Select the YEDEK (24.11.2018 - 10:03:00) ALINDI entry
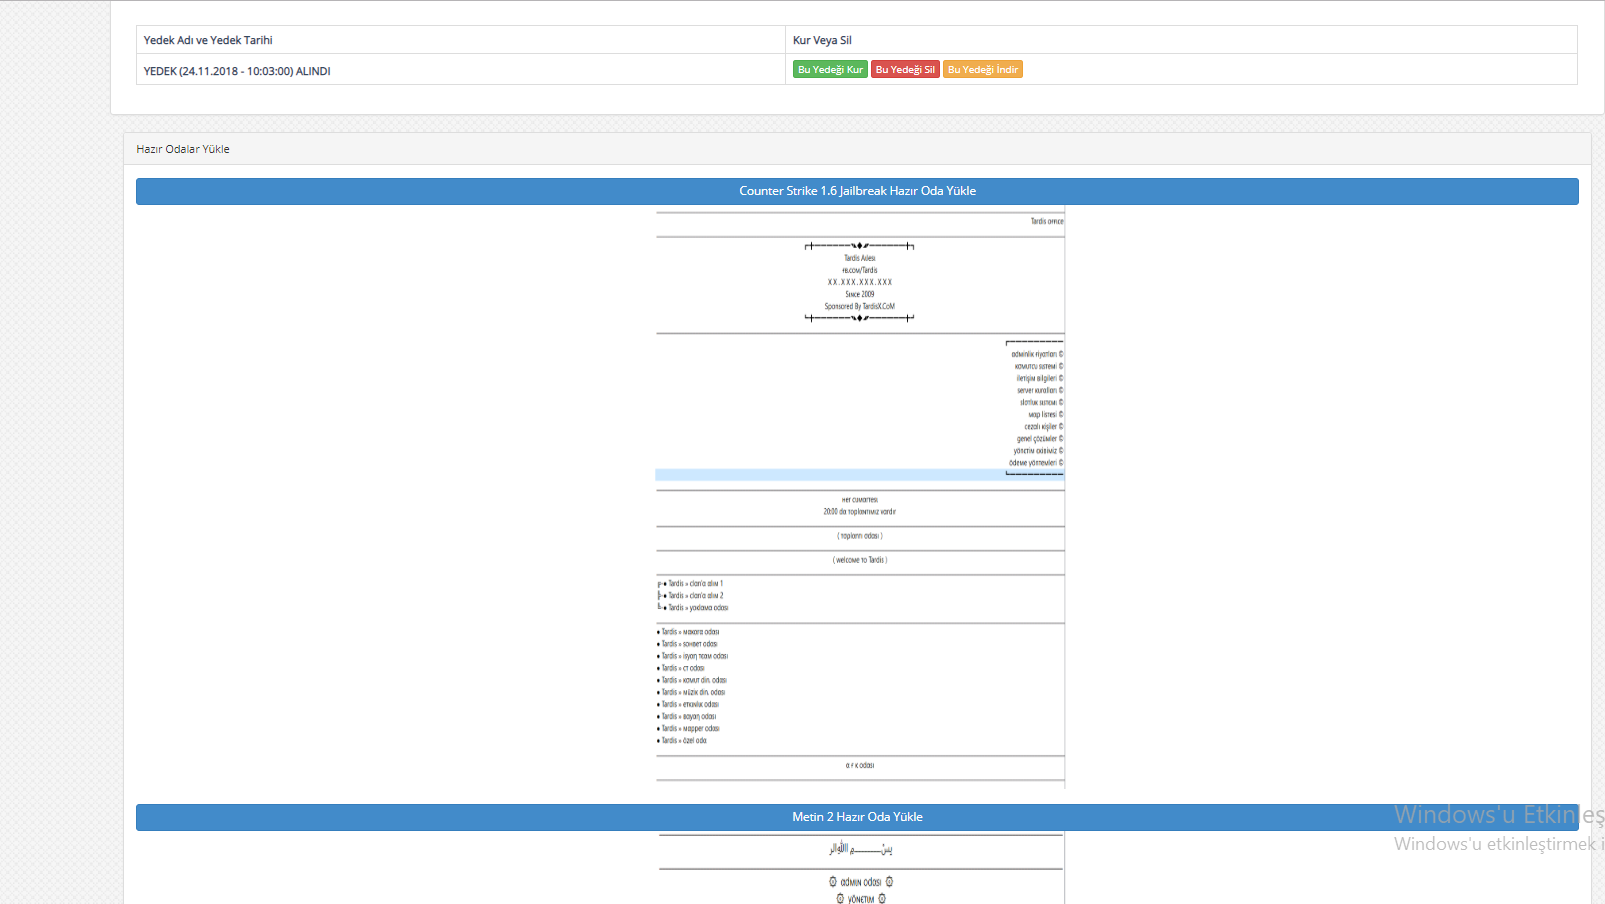 [x=237, y=71]
